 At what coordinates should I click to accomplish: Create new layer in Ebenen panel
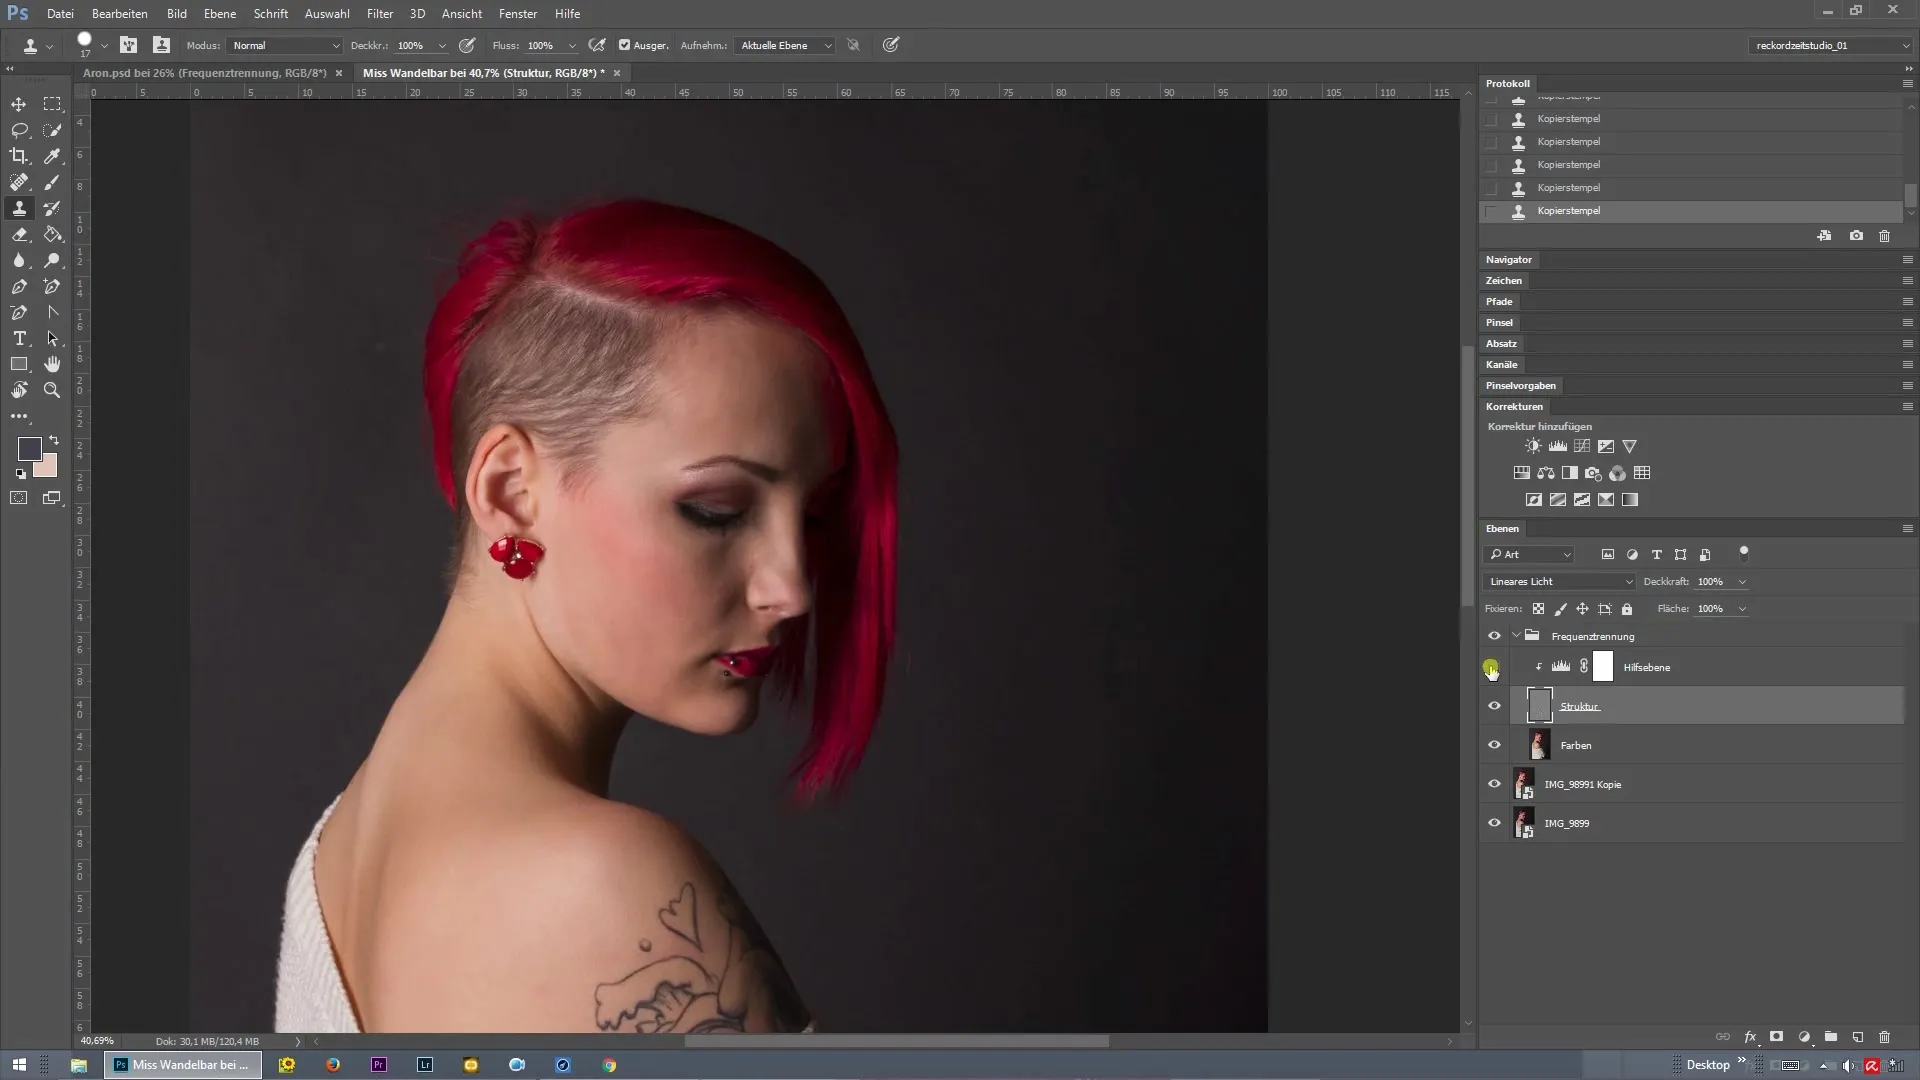tap(1858, 1037)
